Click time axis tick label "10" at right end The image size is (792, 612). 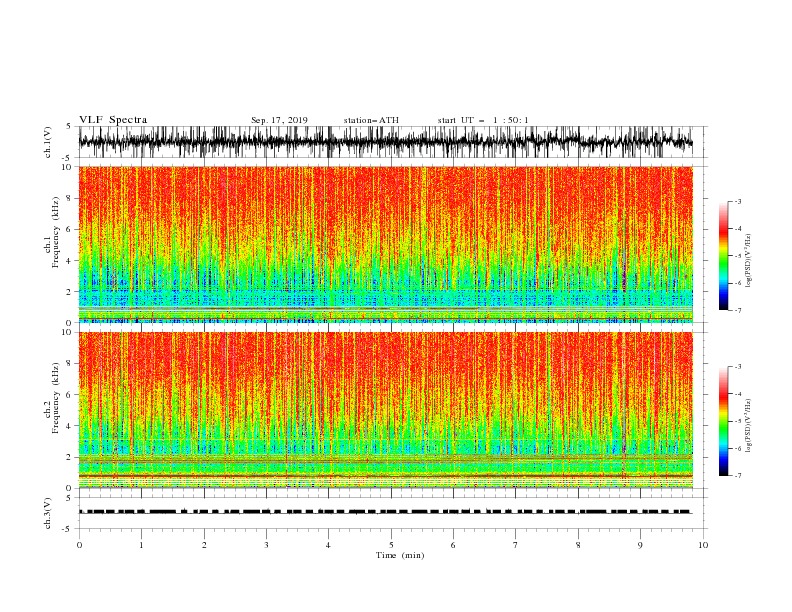[703, 545]
